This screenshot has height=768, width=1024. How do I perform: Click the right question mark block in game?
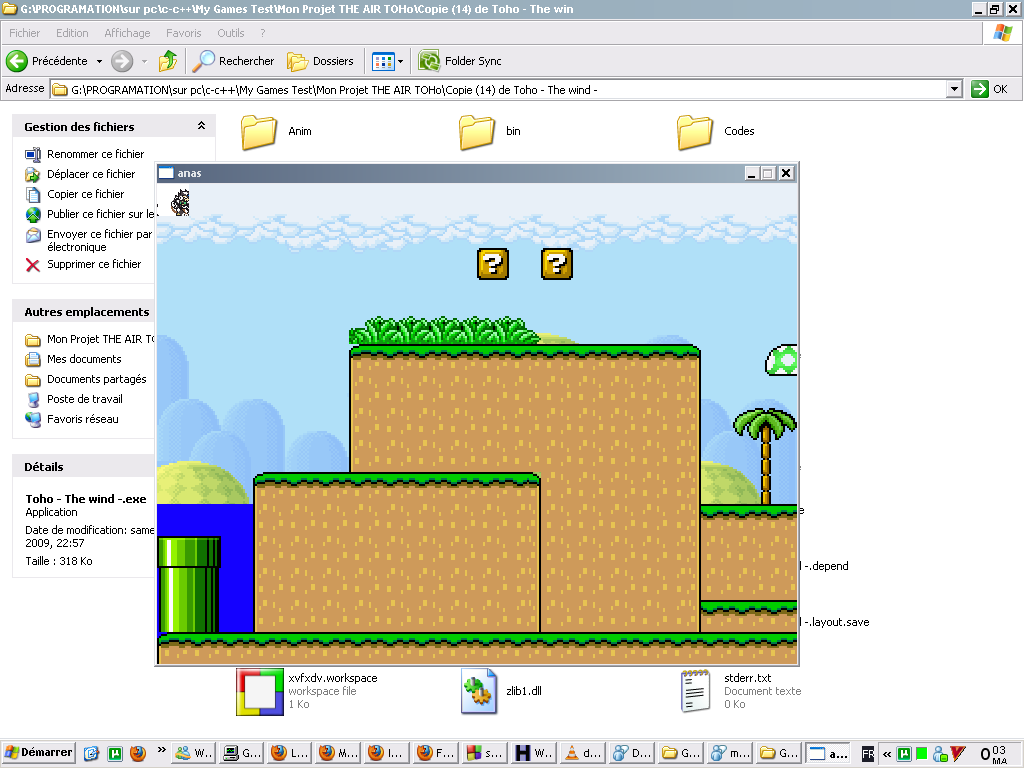(557, 264)
